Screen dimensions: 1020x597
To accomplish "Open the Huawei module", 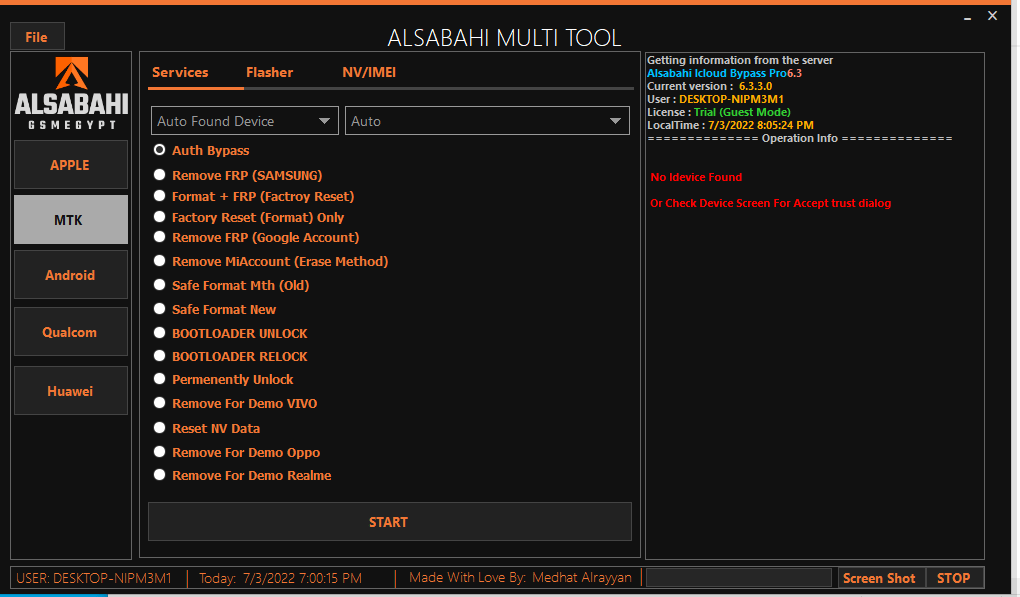I will (70, 390).
